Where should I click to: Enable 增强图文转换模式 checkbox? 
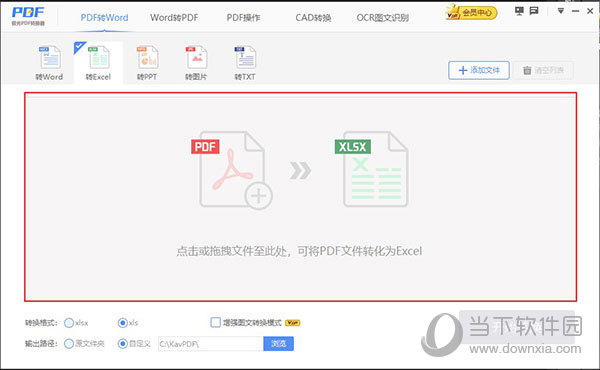[x=215, y=323]
